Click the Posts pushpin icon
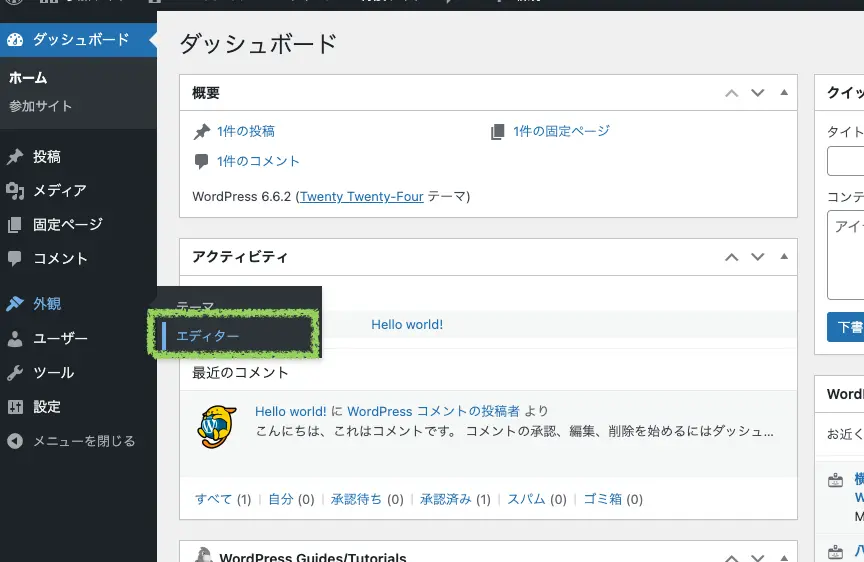This screenshot has height=562, width=864. click(x=15, y=157)
